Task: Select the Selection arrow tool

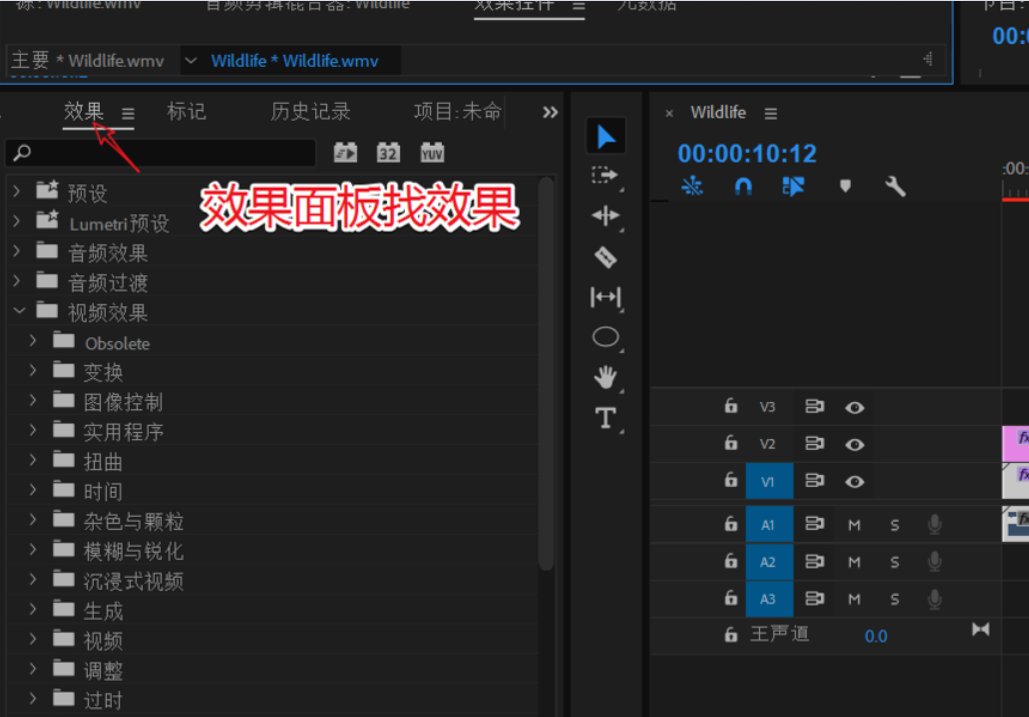Action: tap(606, 137)
